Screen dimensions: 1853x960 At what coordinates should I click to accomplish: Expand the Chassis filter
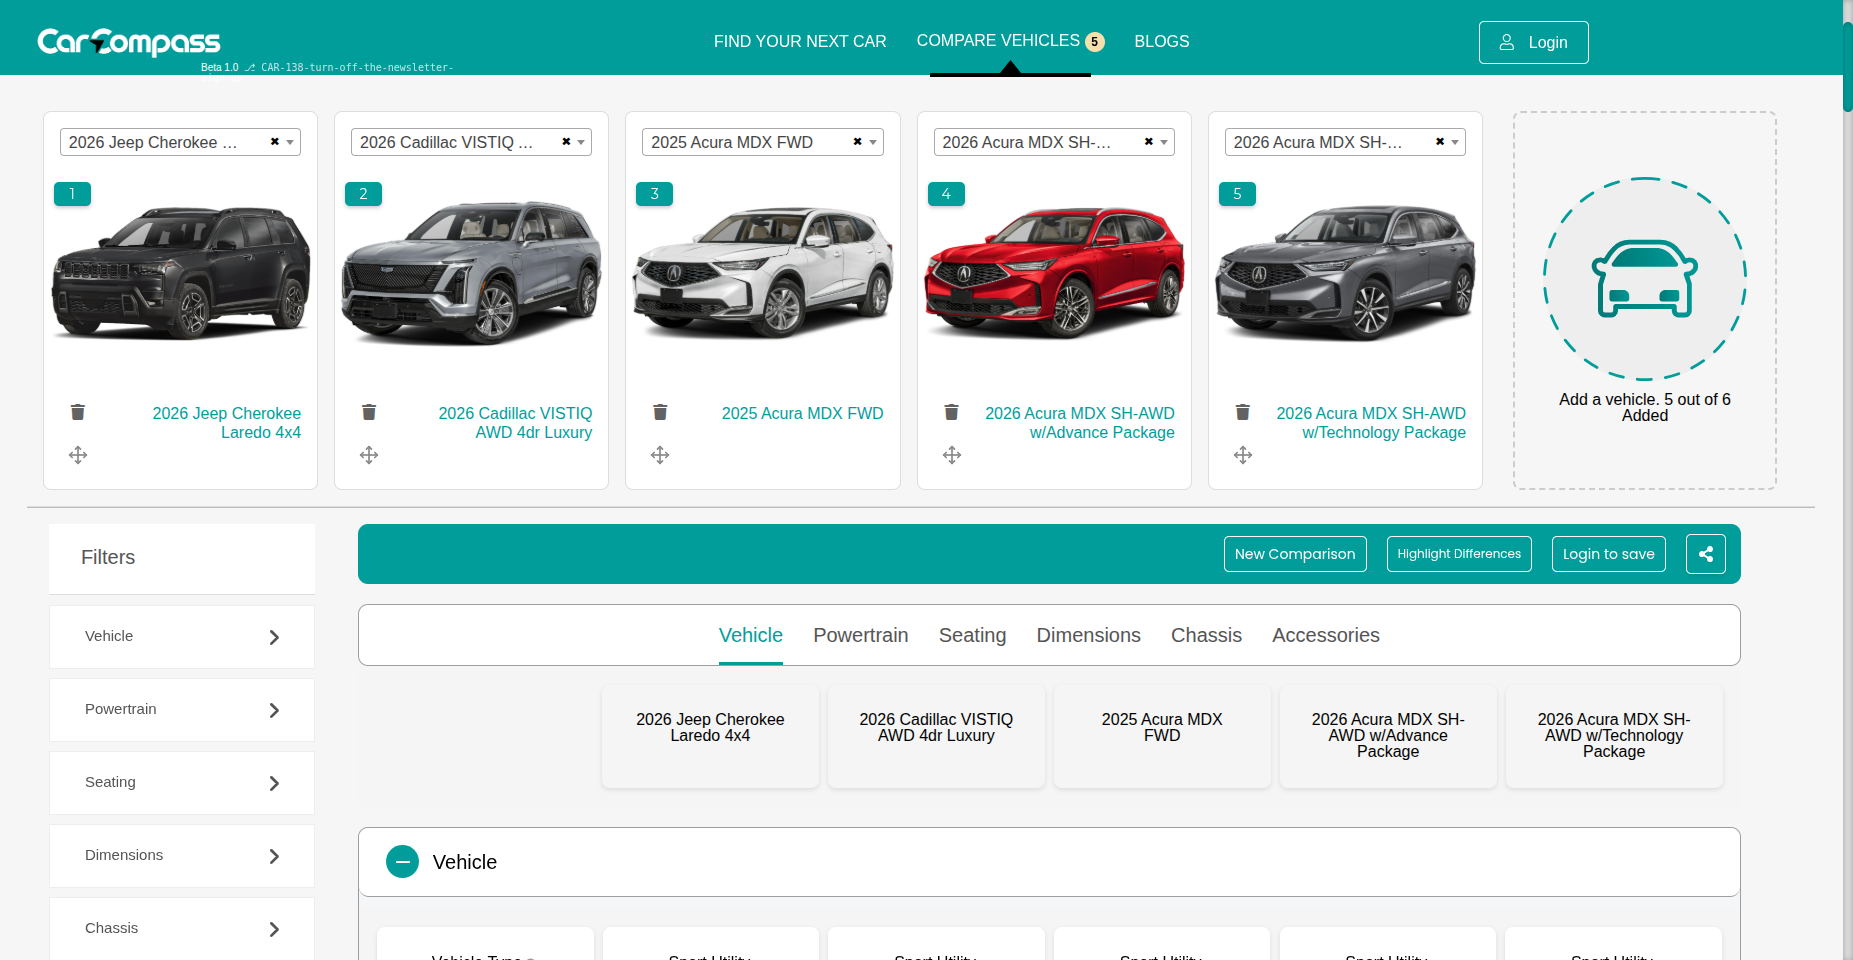pyautogui.click(x=181, y=928)
